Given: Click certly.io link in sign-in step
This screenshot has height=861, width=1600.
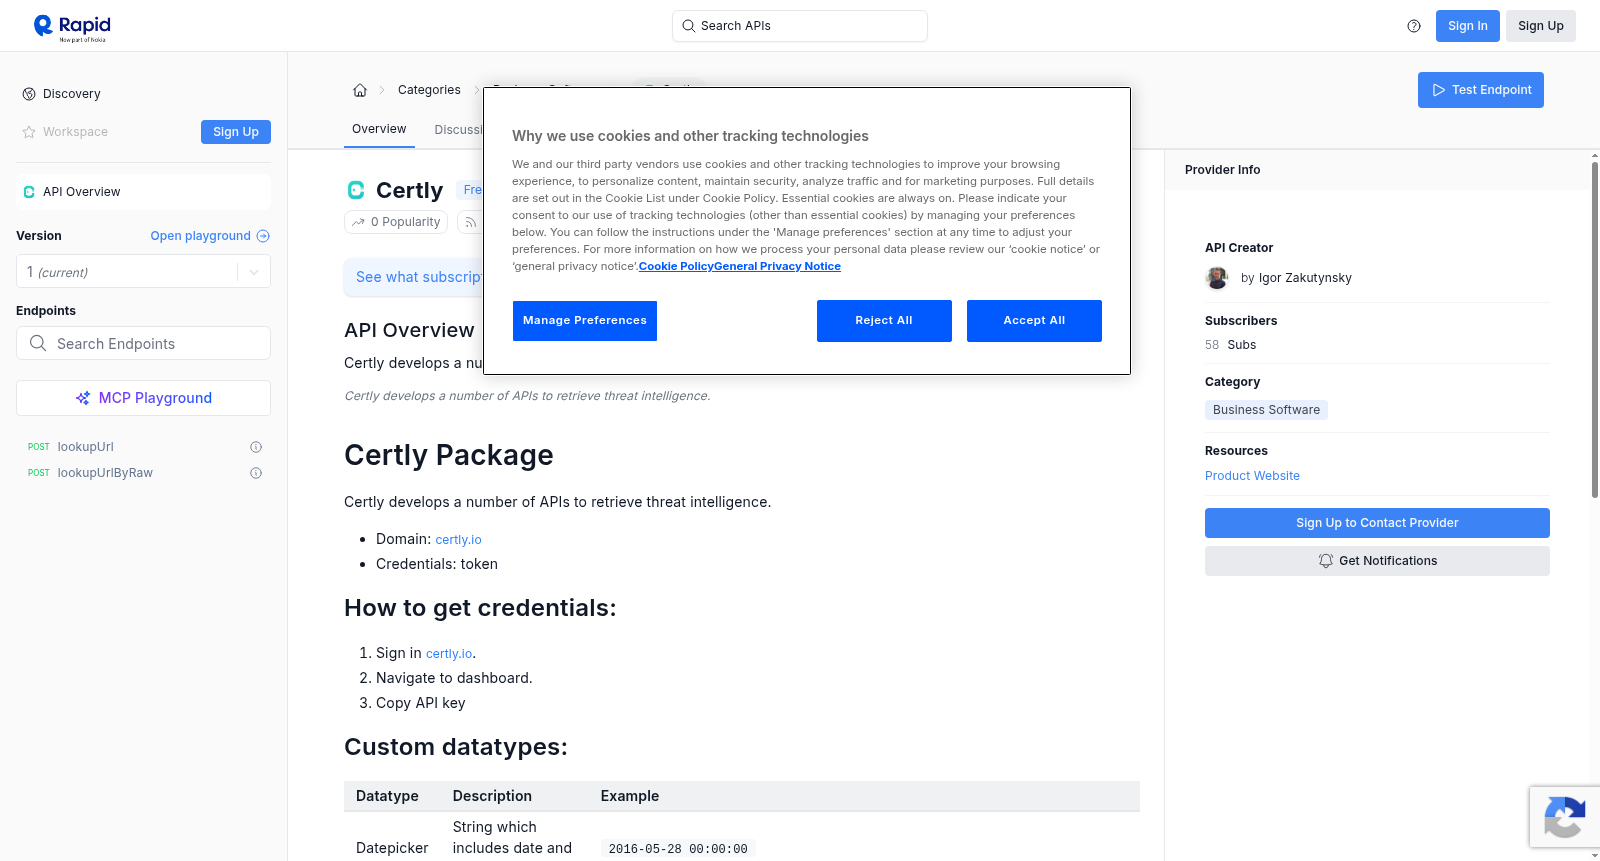Looking at the screenshot, I should 449,654.
